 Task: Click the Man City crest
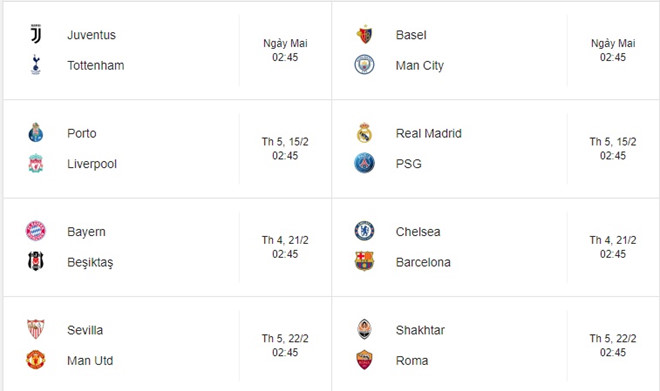click(365, 65)
